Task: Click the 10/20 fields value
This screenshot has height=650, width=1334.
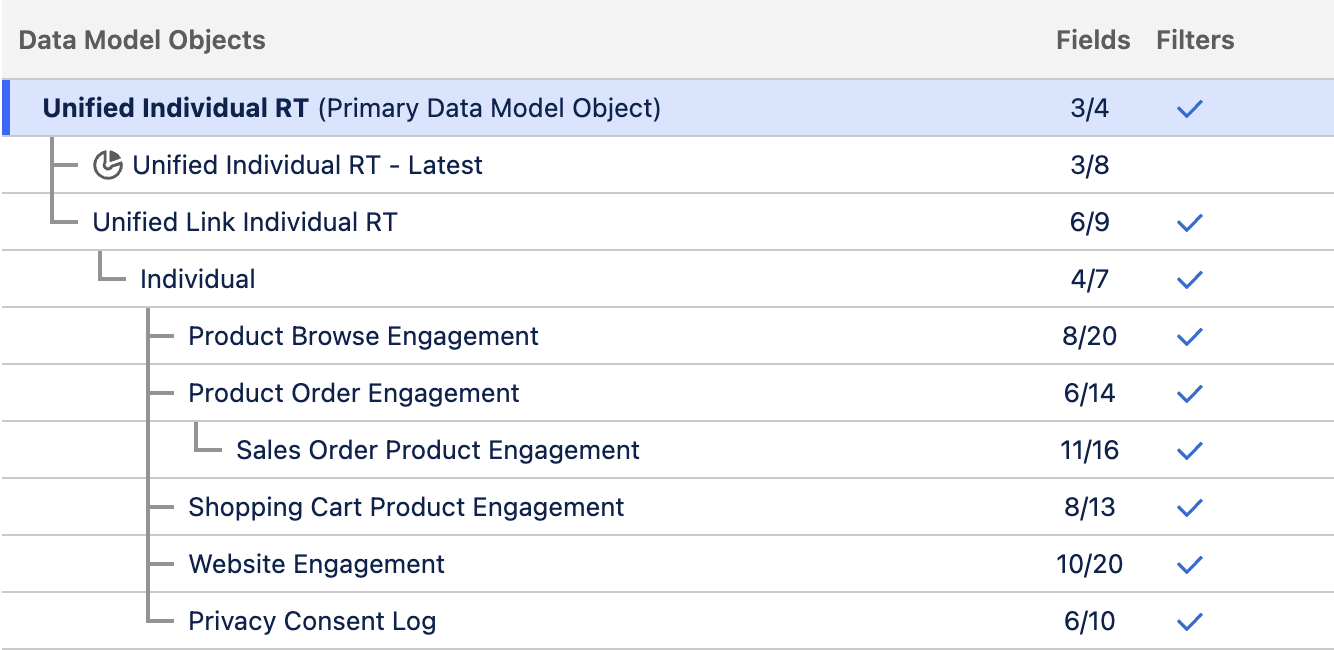Action: 1090,564
